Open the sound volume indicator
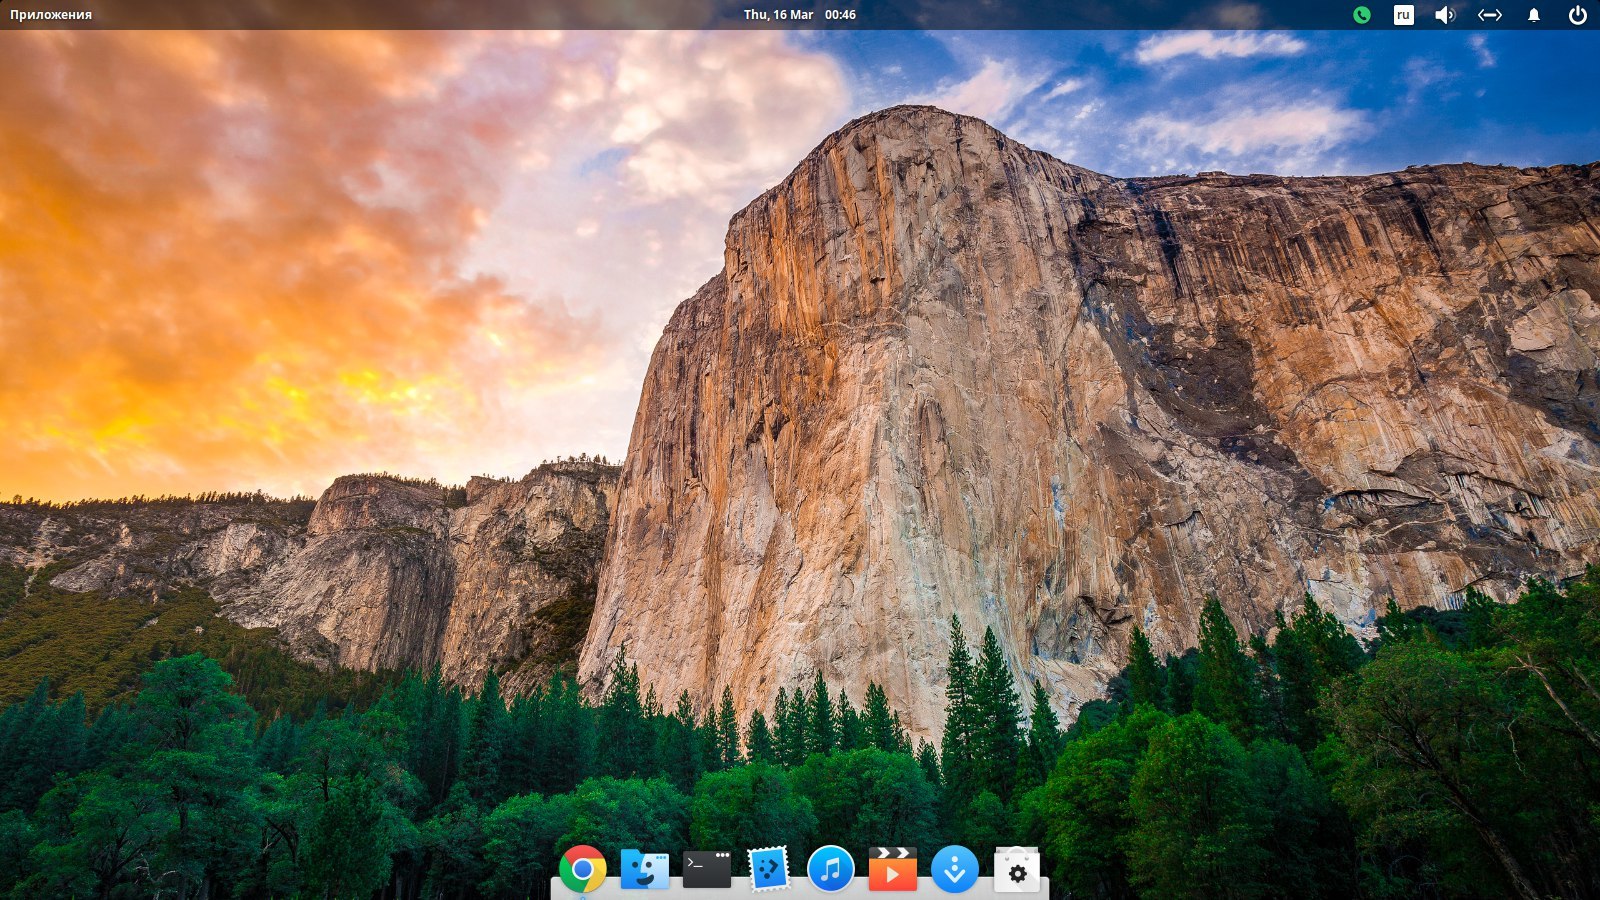This screenshot has height=900, width=1600. click(x=1445, y=15)
